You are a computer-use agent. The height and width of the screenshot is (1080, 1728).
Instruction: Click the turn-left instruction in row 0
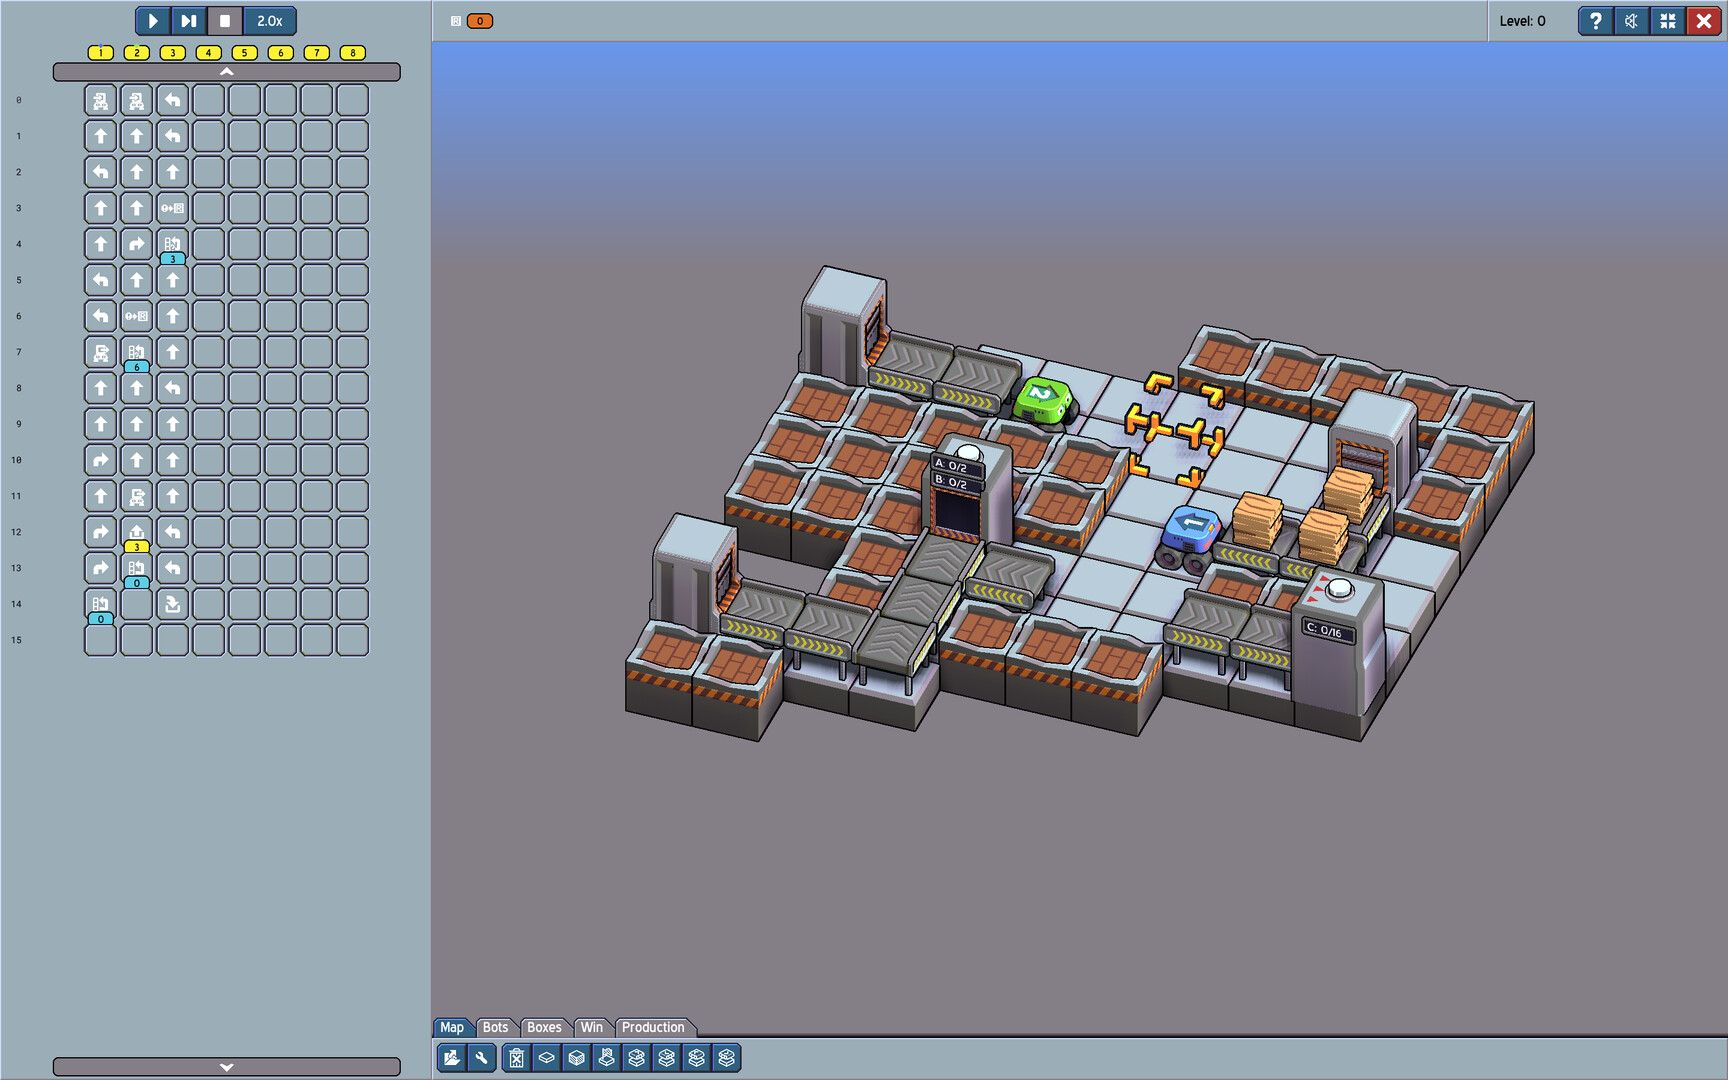point(173,100)
